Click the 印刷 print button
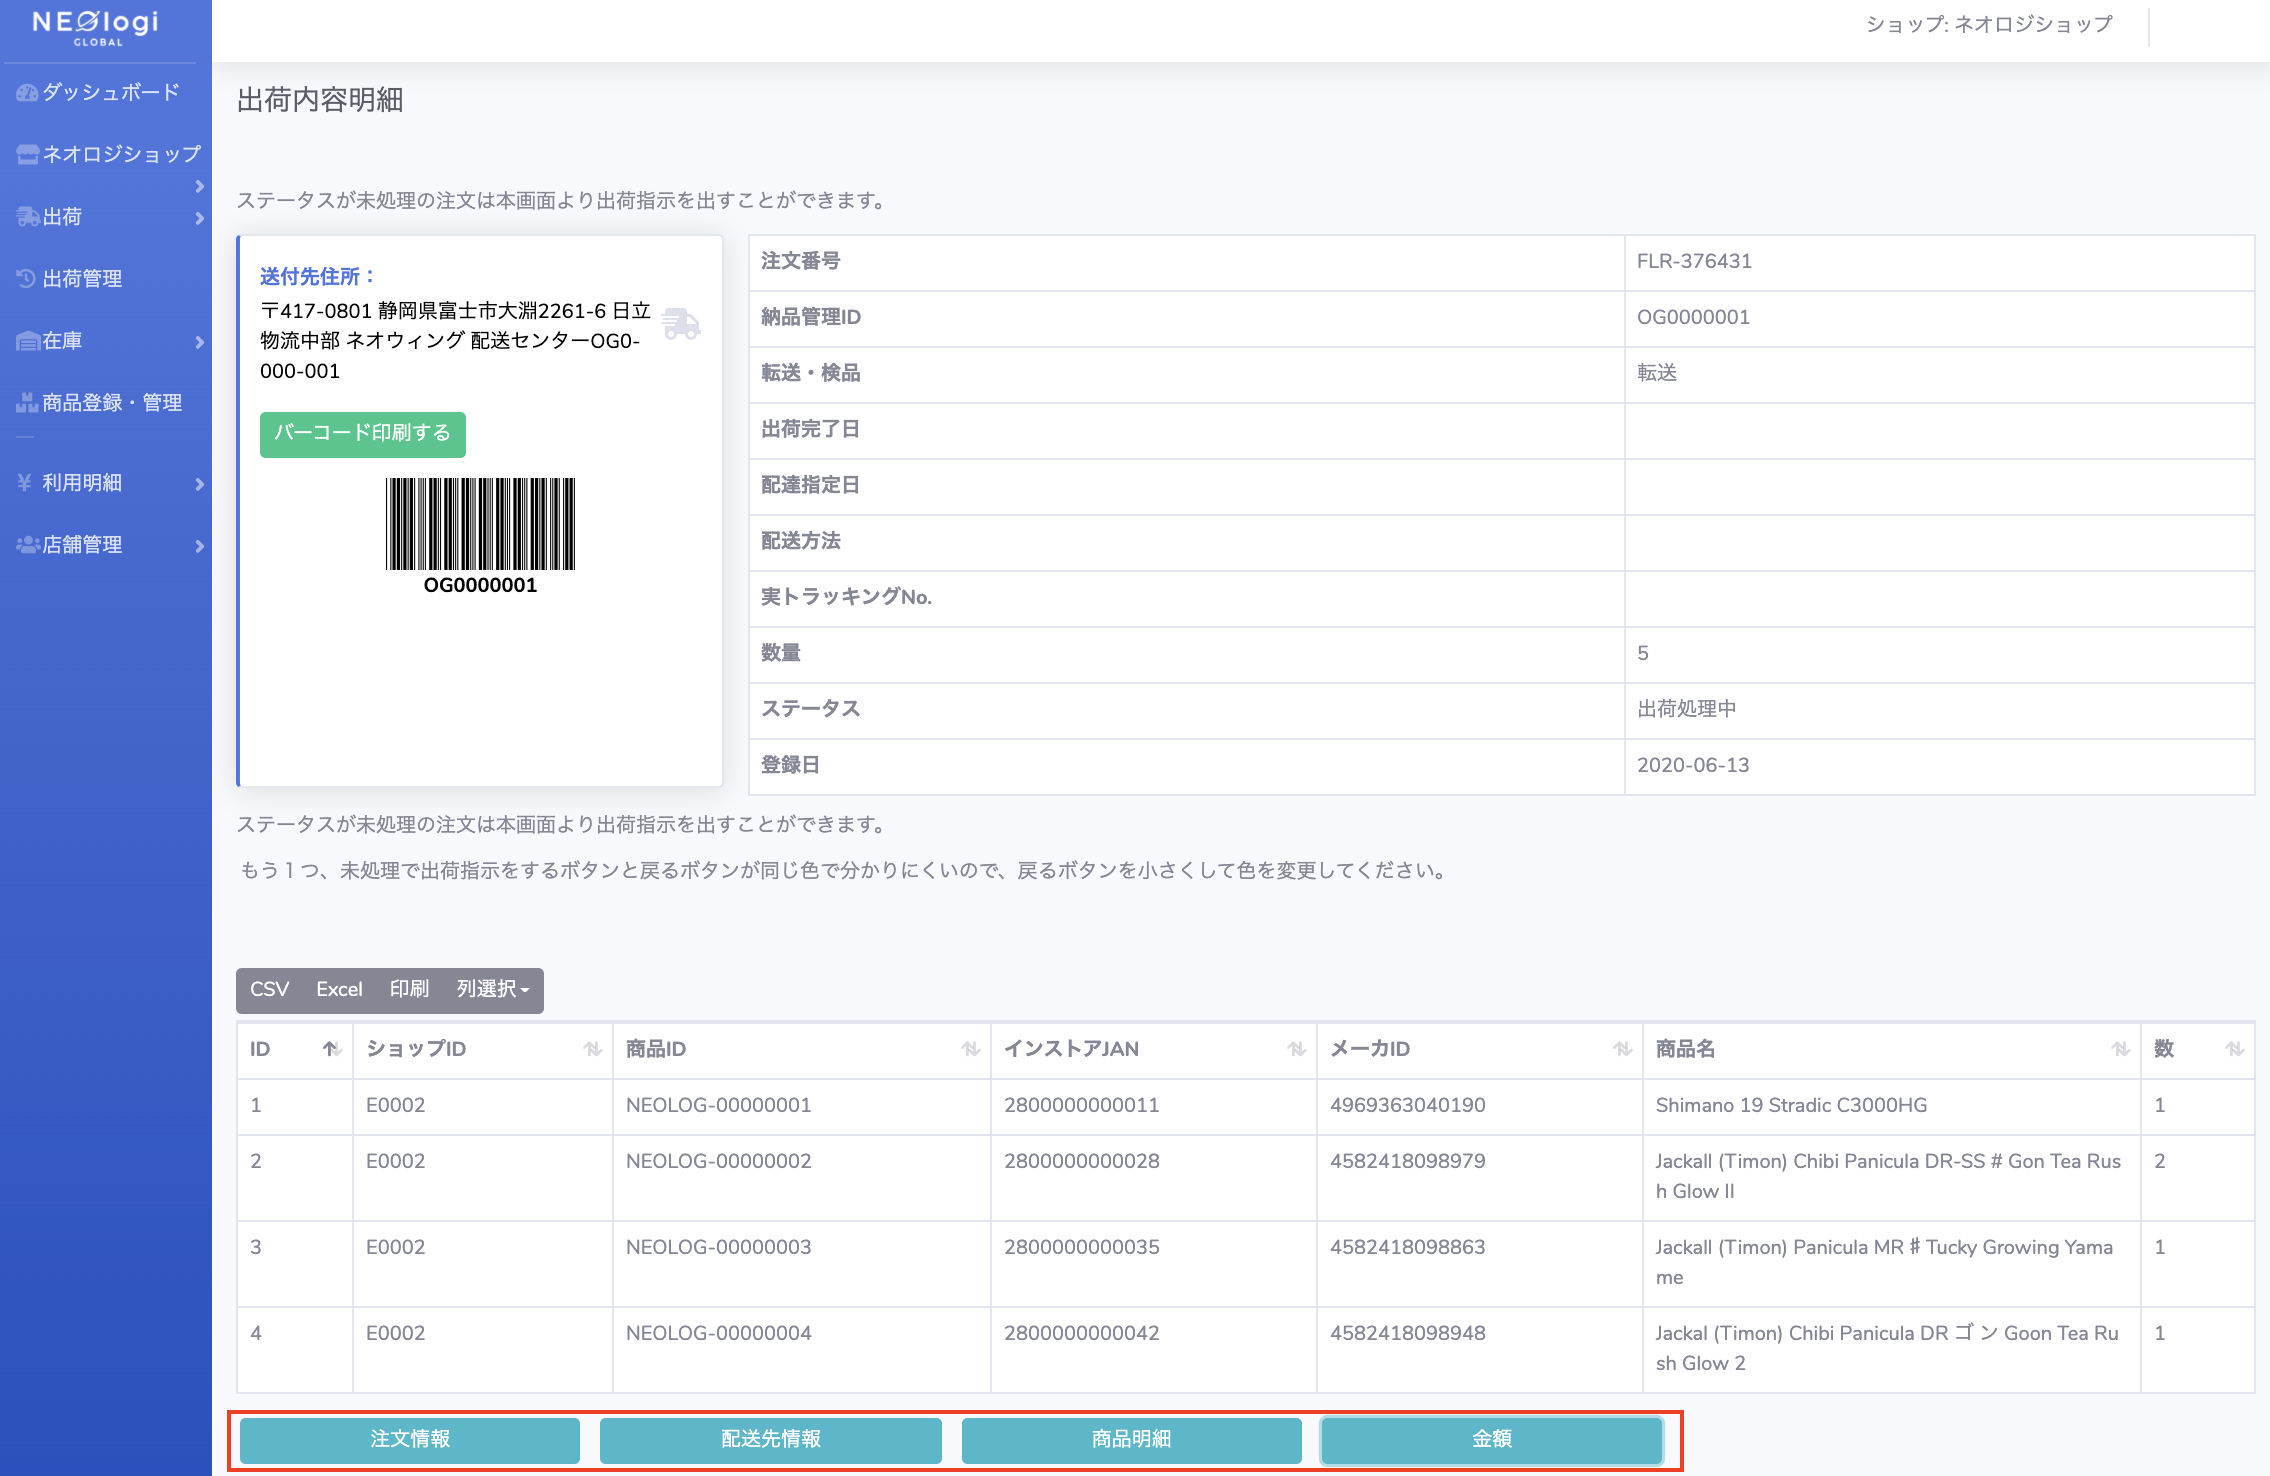 (x=409, y=990)
